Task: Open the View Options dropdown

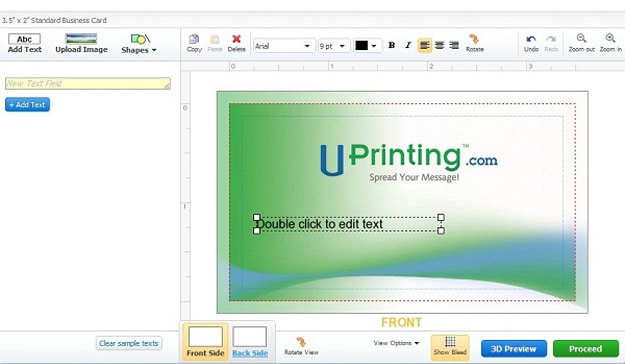Action: click(x=396, y=343)
